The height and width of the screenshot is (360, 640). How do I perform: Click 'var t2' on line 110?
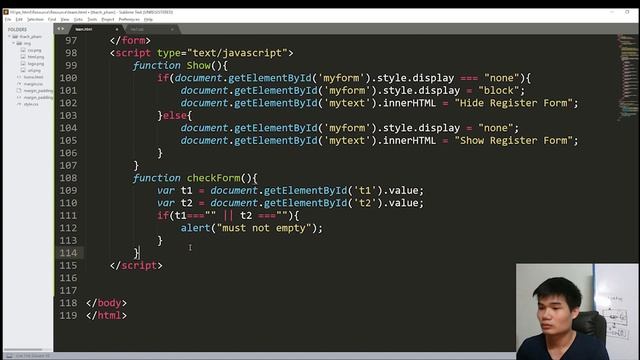pos(174,203)
